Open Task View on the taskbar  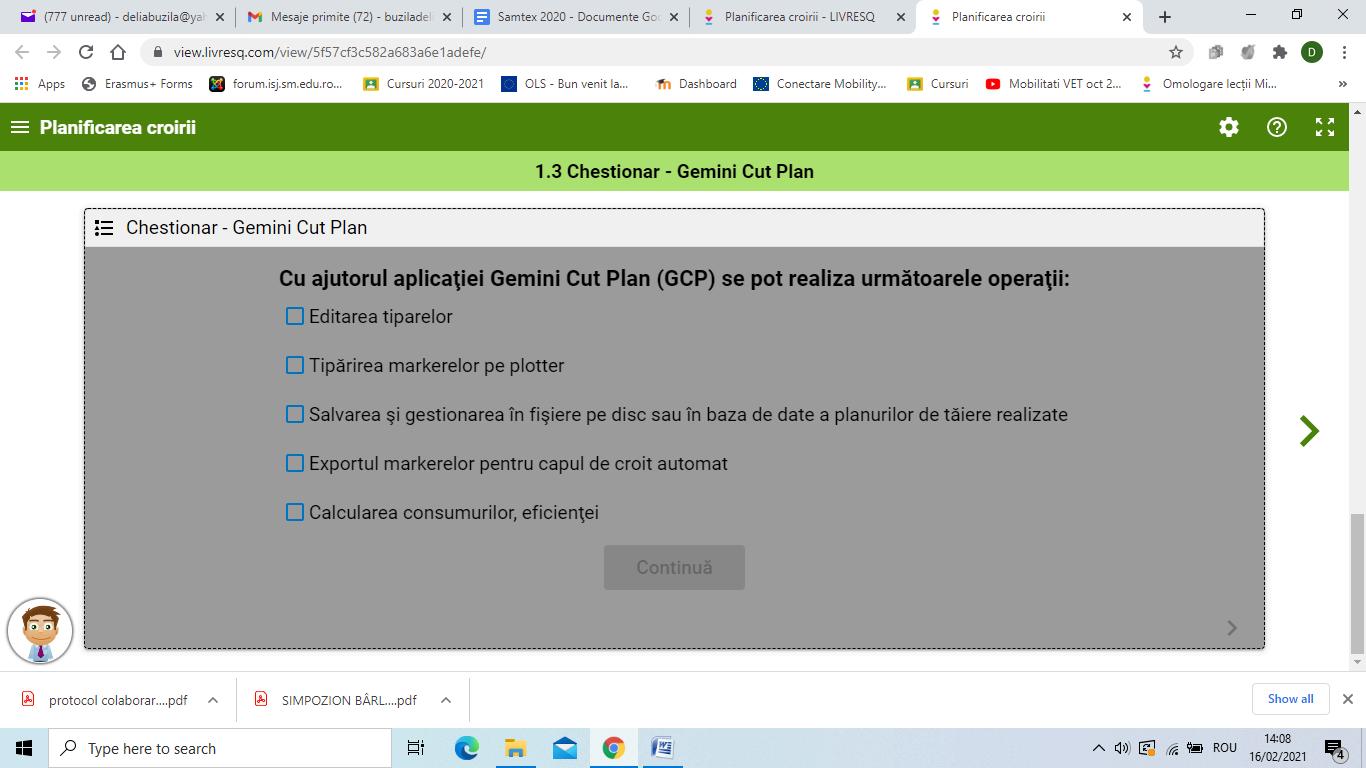click(416, 748)
